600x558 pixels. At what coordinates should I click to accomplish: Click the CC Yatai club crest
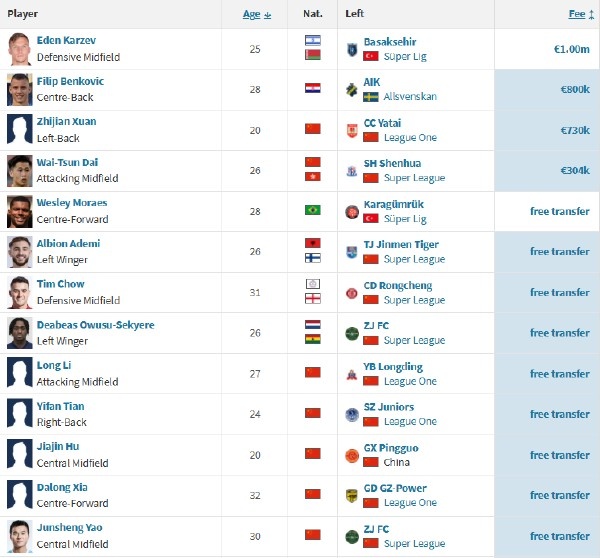coord(352,130)
